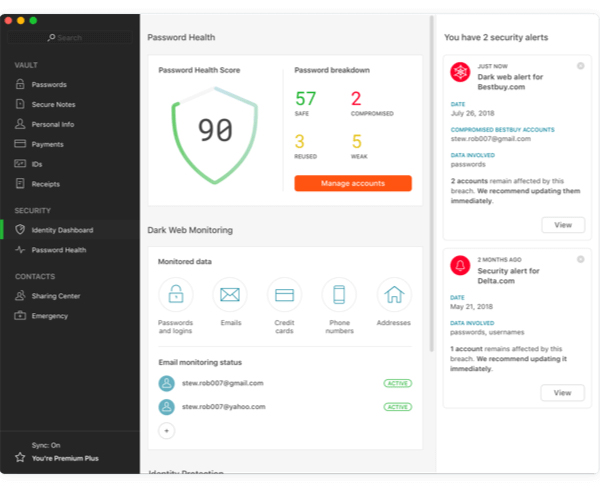Click the 2 compromised passwords count
Image resolution: width=600 pixels, height=498 pixels.
[x=356, y=99]
